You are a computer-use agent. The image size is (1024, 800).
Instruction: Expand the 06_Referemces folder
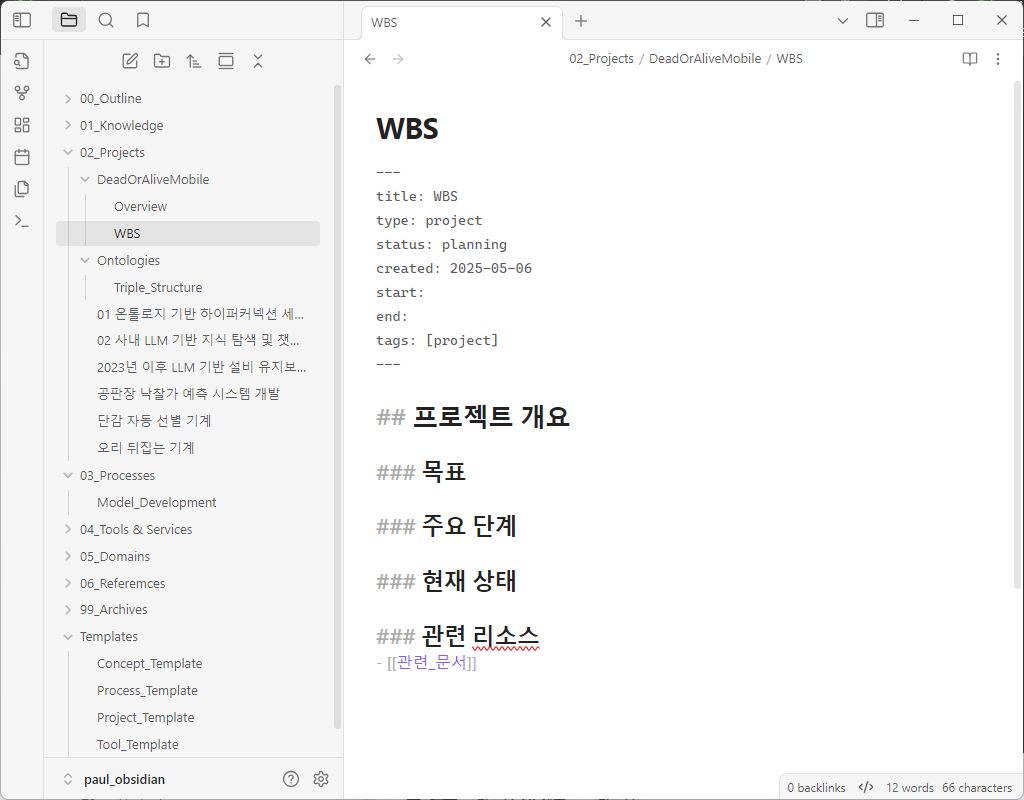(68, 583)
